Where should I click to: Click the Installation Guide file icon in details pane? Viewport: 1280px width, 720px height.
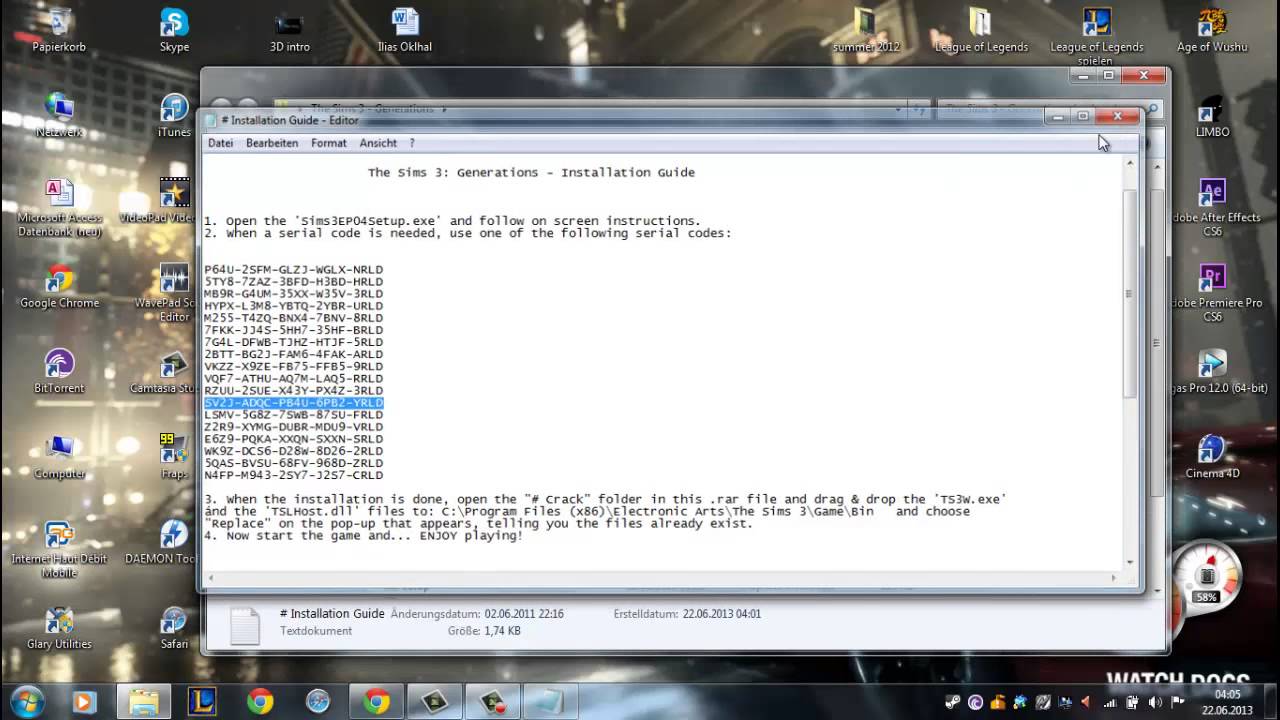[245, 625]
